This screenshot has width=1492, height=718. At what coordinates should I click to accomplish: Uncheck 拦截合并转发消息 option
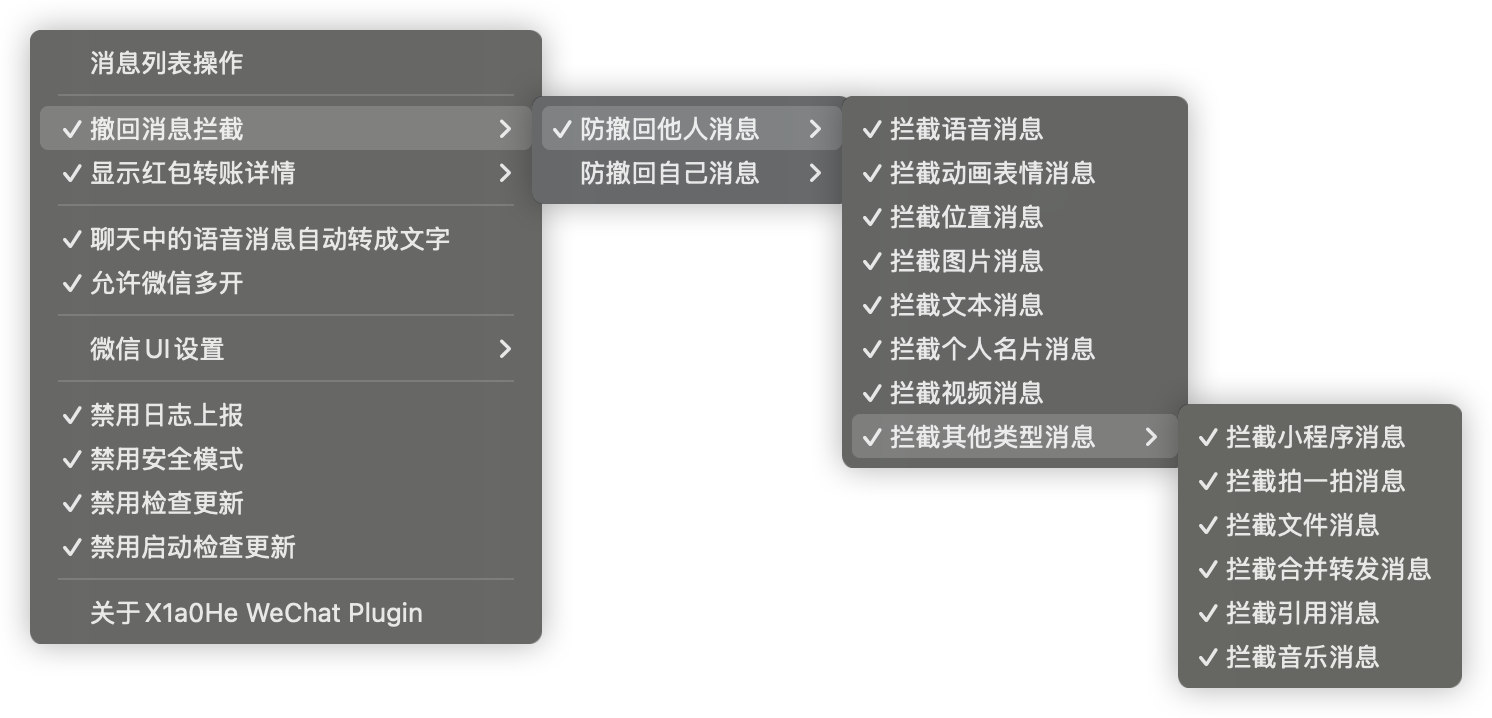1328,569
